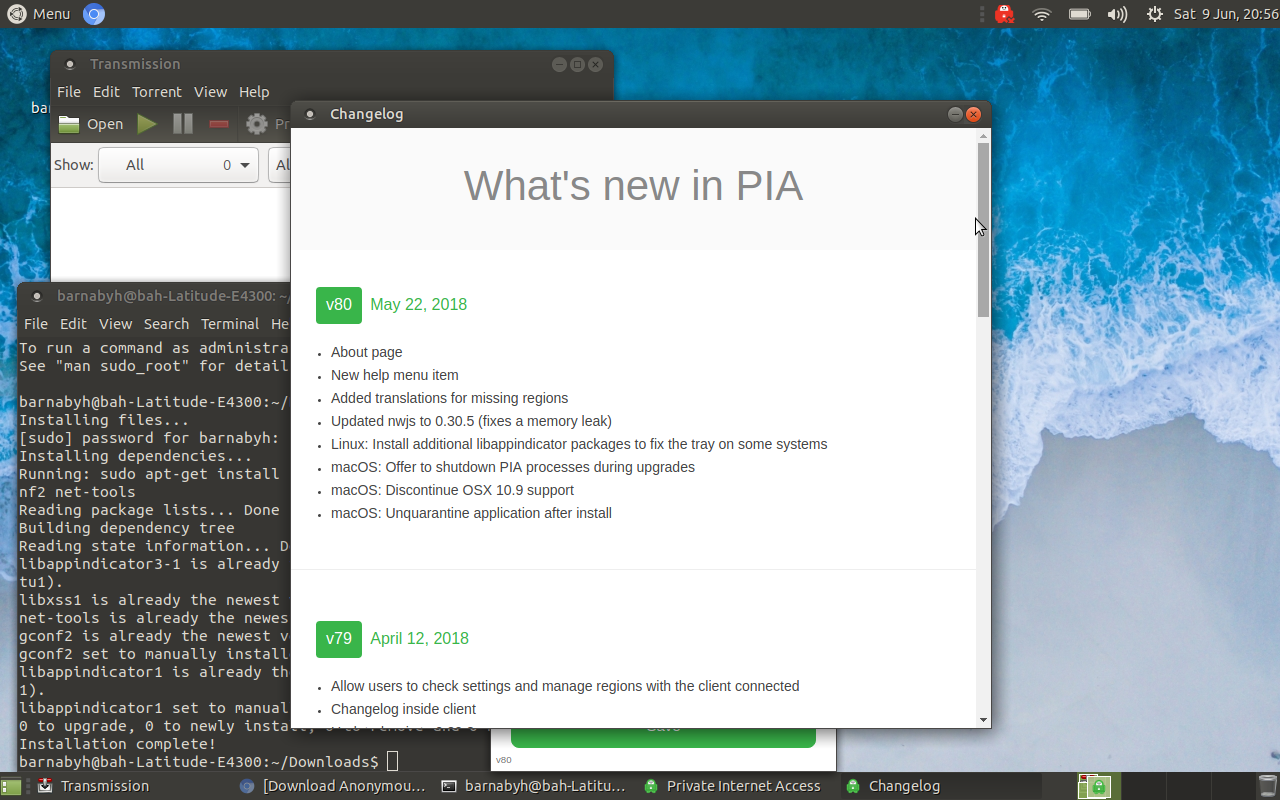Open the trash icon in the bottom panel

(1267, 786)
